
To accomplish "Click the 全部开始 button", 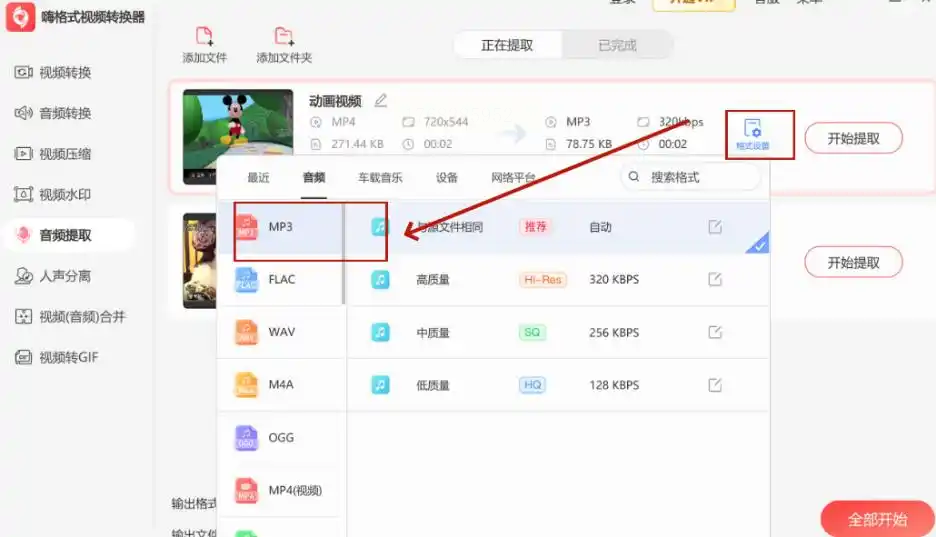I will [878, 519].
